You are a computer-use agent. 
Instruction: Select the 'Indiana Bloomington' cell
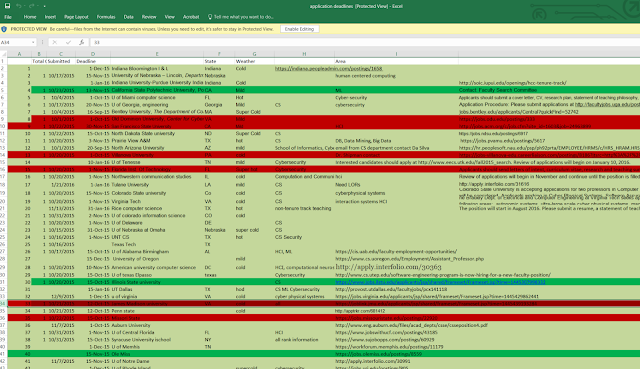coord(157,69)
